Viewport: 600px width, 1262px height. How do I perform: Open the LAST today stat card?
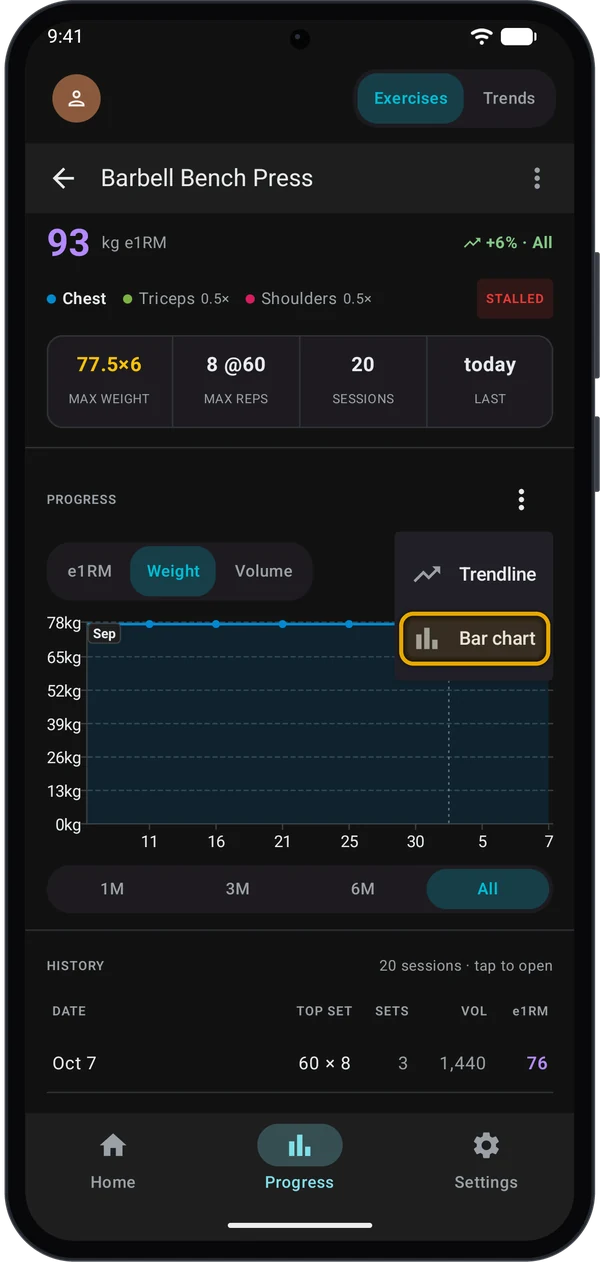coord(490,382)
